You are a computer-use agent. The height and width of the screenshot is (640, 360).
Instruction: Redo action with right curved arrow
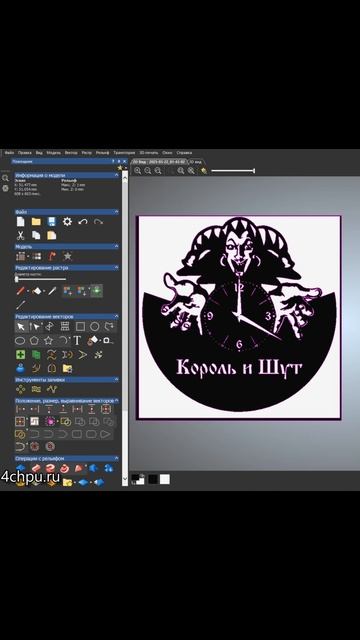98,222
